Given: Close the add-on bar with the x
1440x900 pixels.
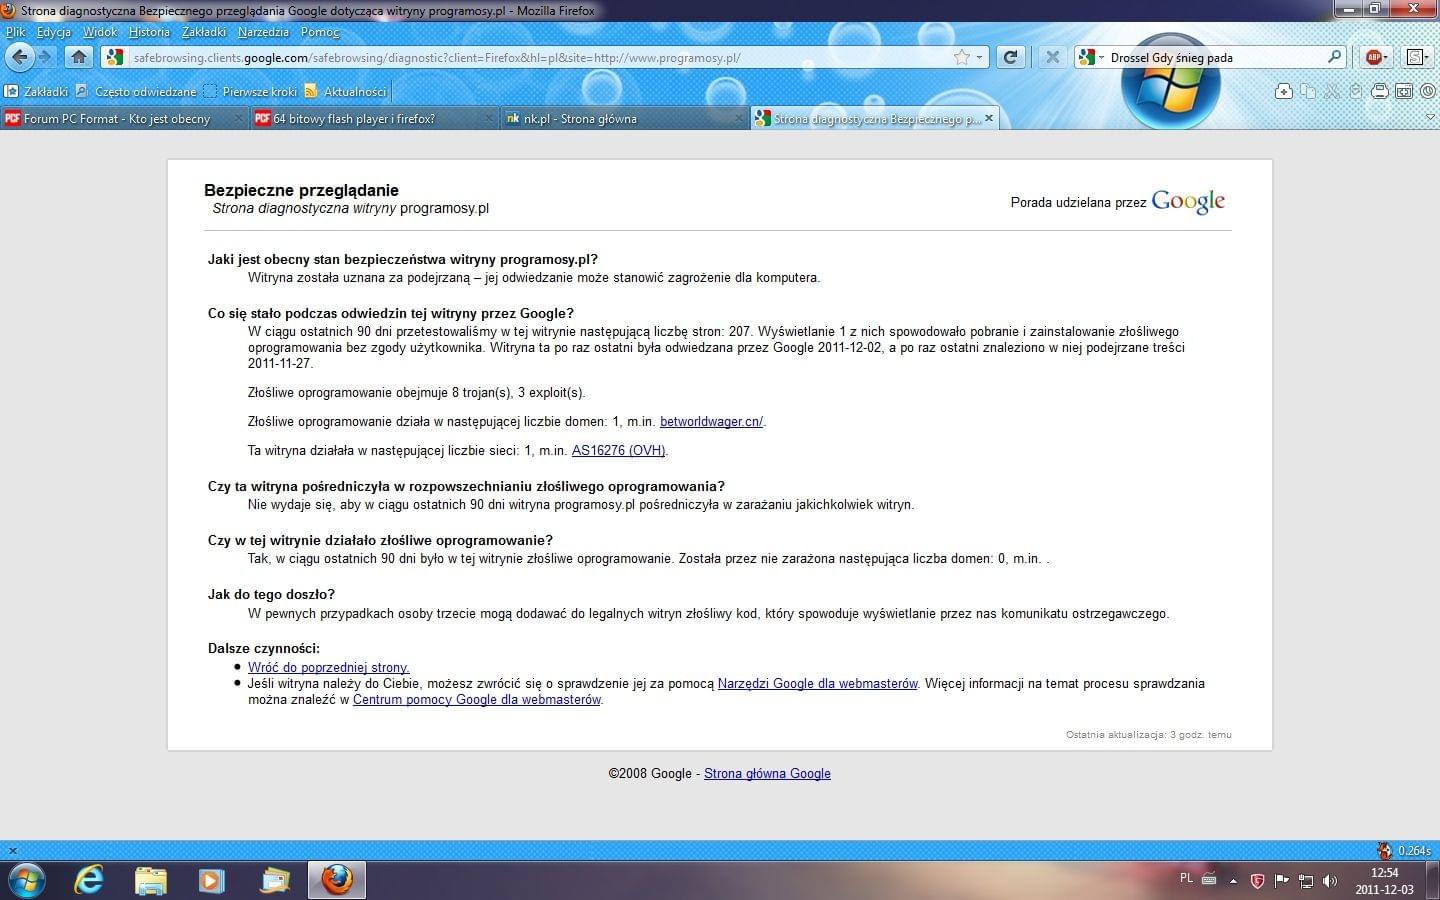Looking at the screenshot, I should pyautogui.click(x=12, y=851).
